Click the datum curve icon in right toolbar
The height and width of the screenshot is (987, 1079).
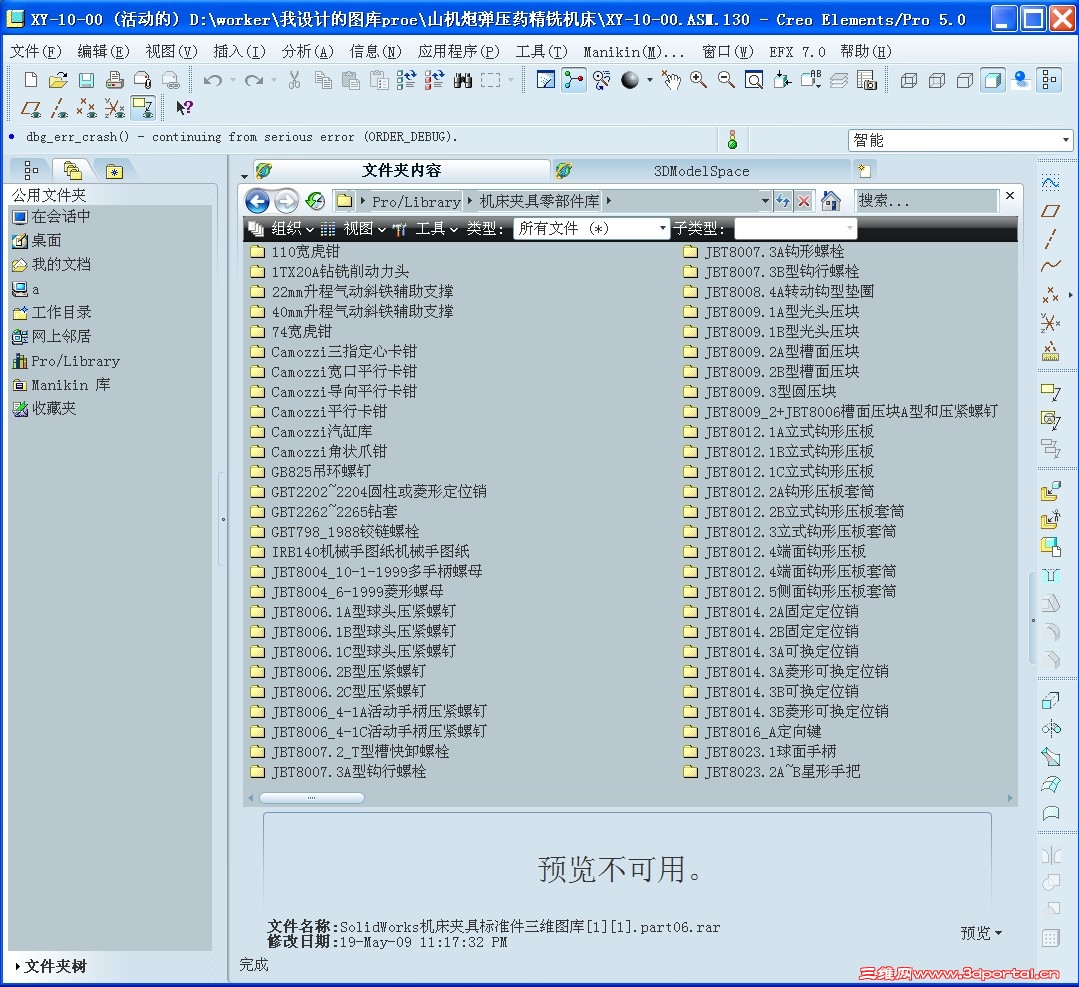pyautogui.click(x=1050, y=266)
